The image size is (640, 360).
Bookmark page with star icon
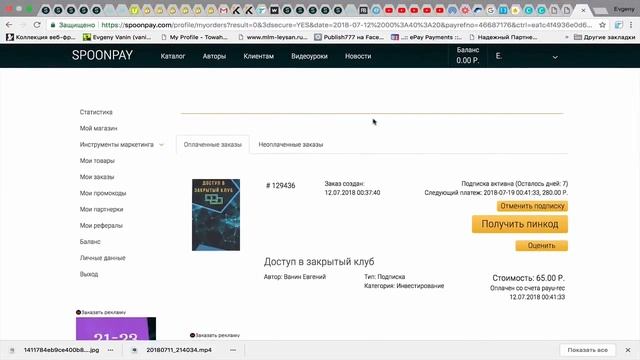(602, 25)
